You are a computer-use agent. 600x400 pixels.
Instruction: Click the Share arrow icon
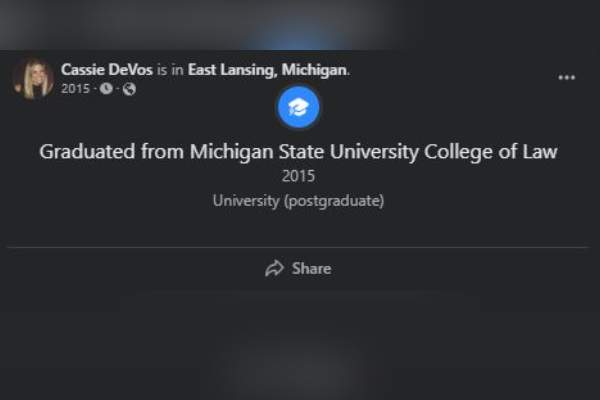[x=274, y=268]
